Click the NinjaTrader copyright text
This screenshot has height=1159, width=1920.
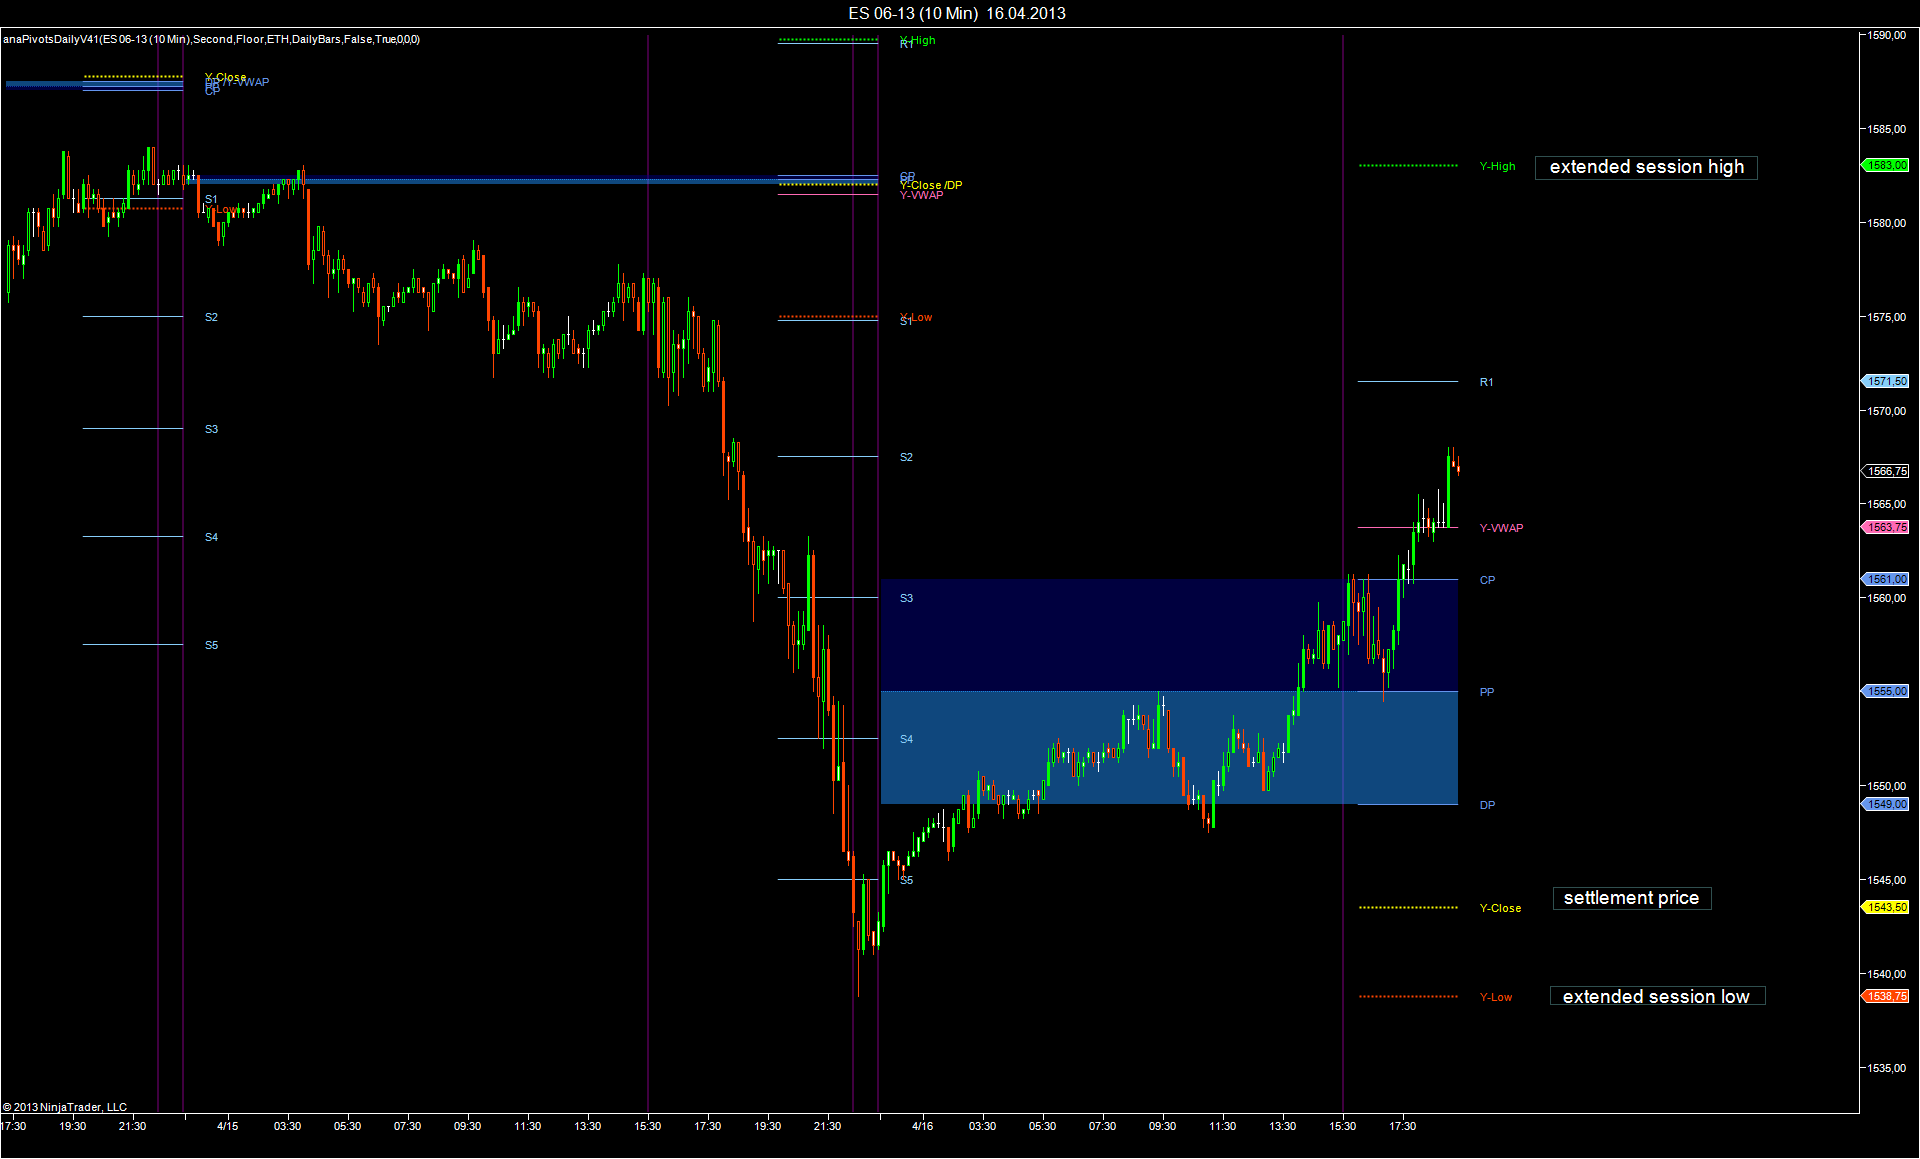point(65,1107)
